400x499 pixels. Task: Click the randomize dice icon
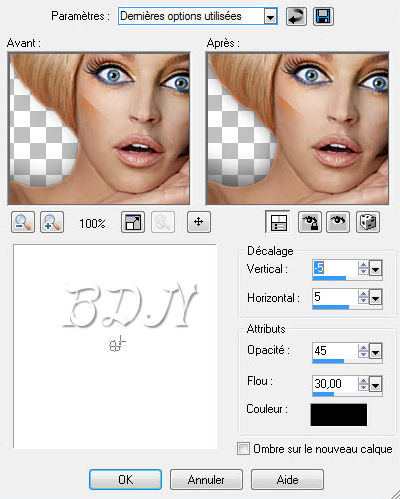click(x=368, y=222)
